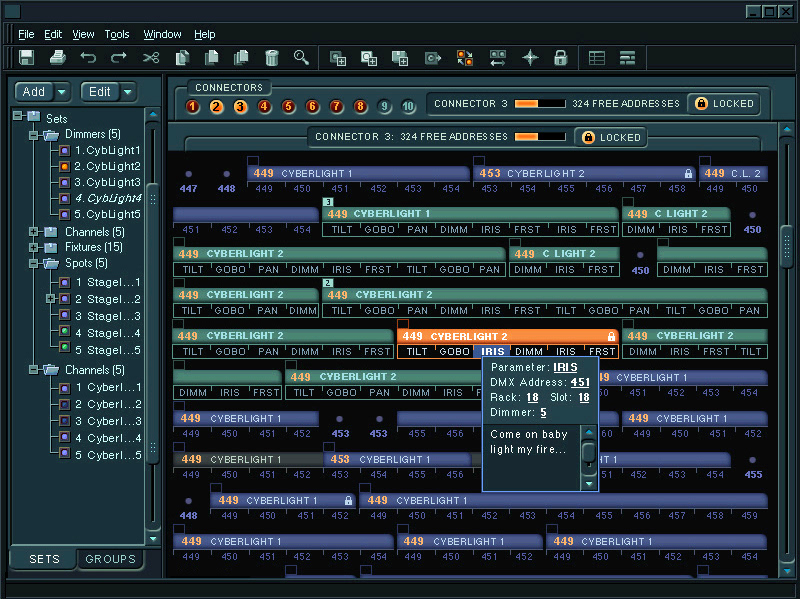Click the camera with arrow icon

(433, 58)
